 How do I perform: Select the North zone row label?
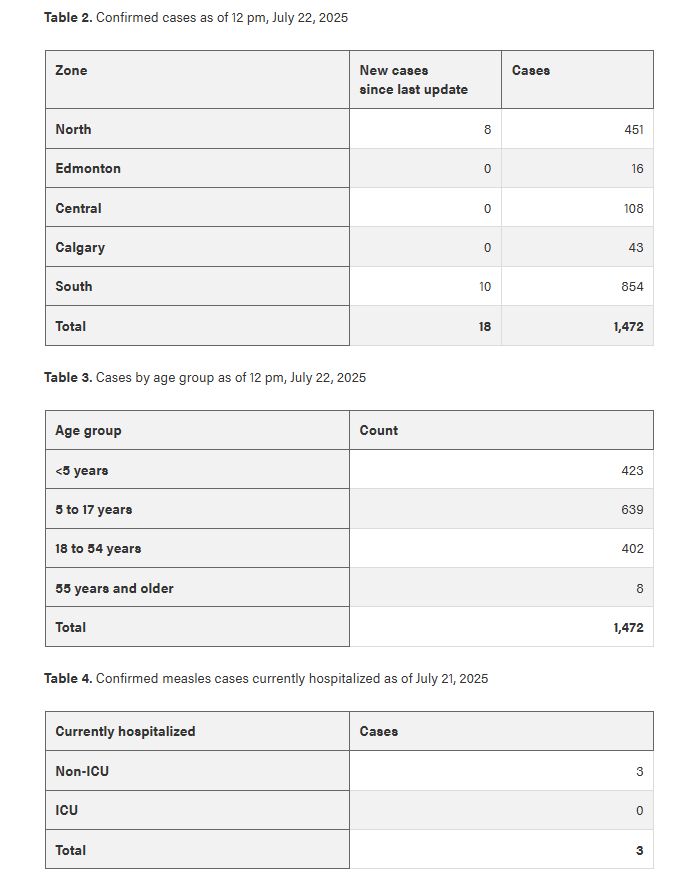coord(73,129)
